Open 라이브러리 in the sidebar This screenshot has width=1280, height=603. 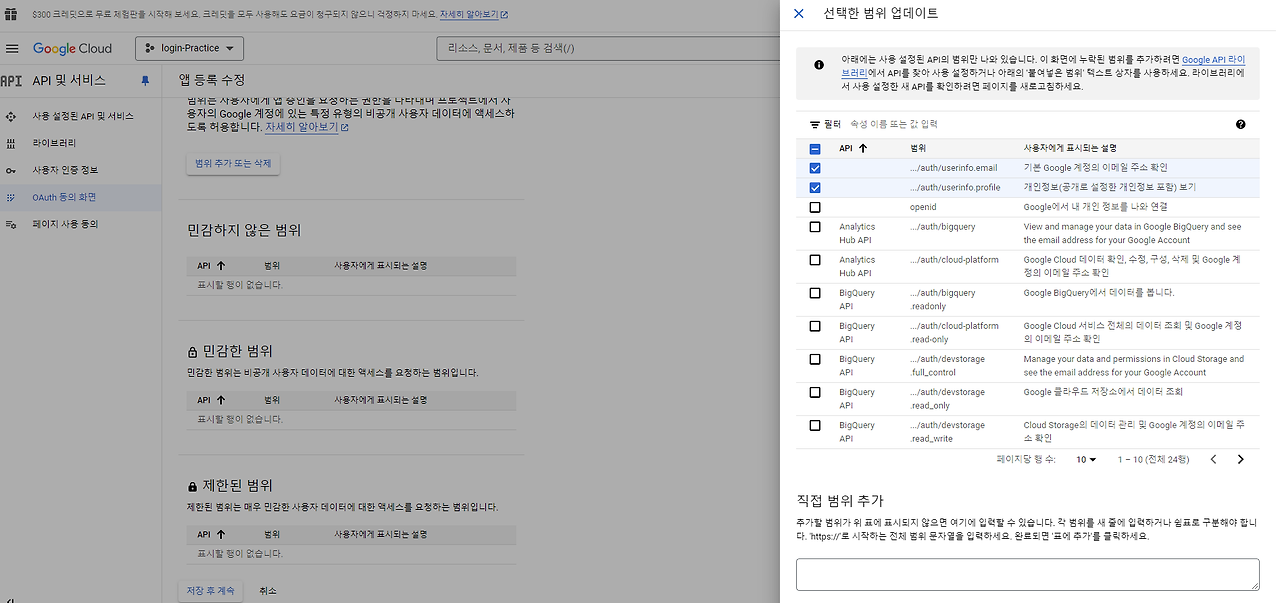pos(53,143)
